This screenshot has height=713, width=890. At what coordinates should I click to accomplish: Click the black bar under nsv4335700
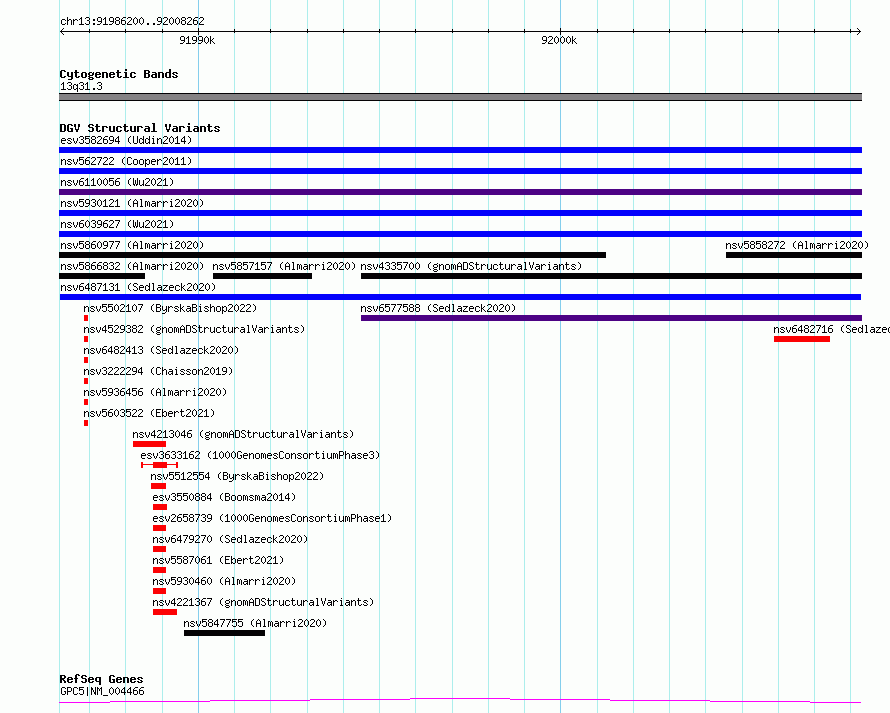tap(611, 276)
